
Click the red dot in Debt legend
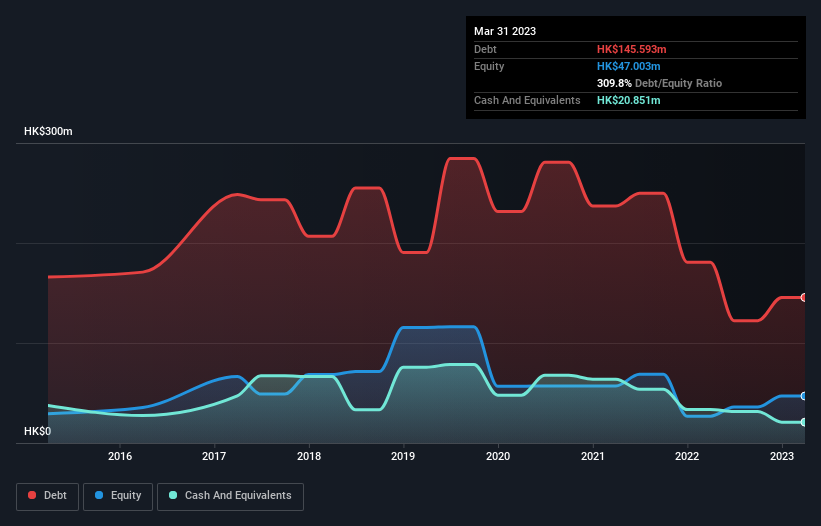click(32, 495)
